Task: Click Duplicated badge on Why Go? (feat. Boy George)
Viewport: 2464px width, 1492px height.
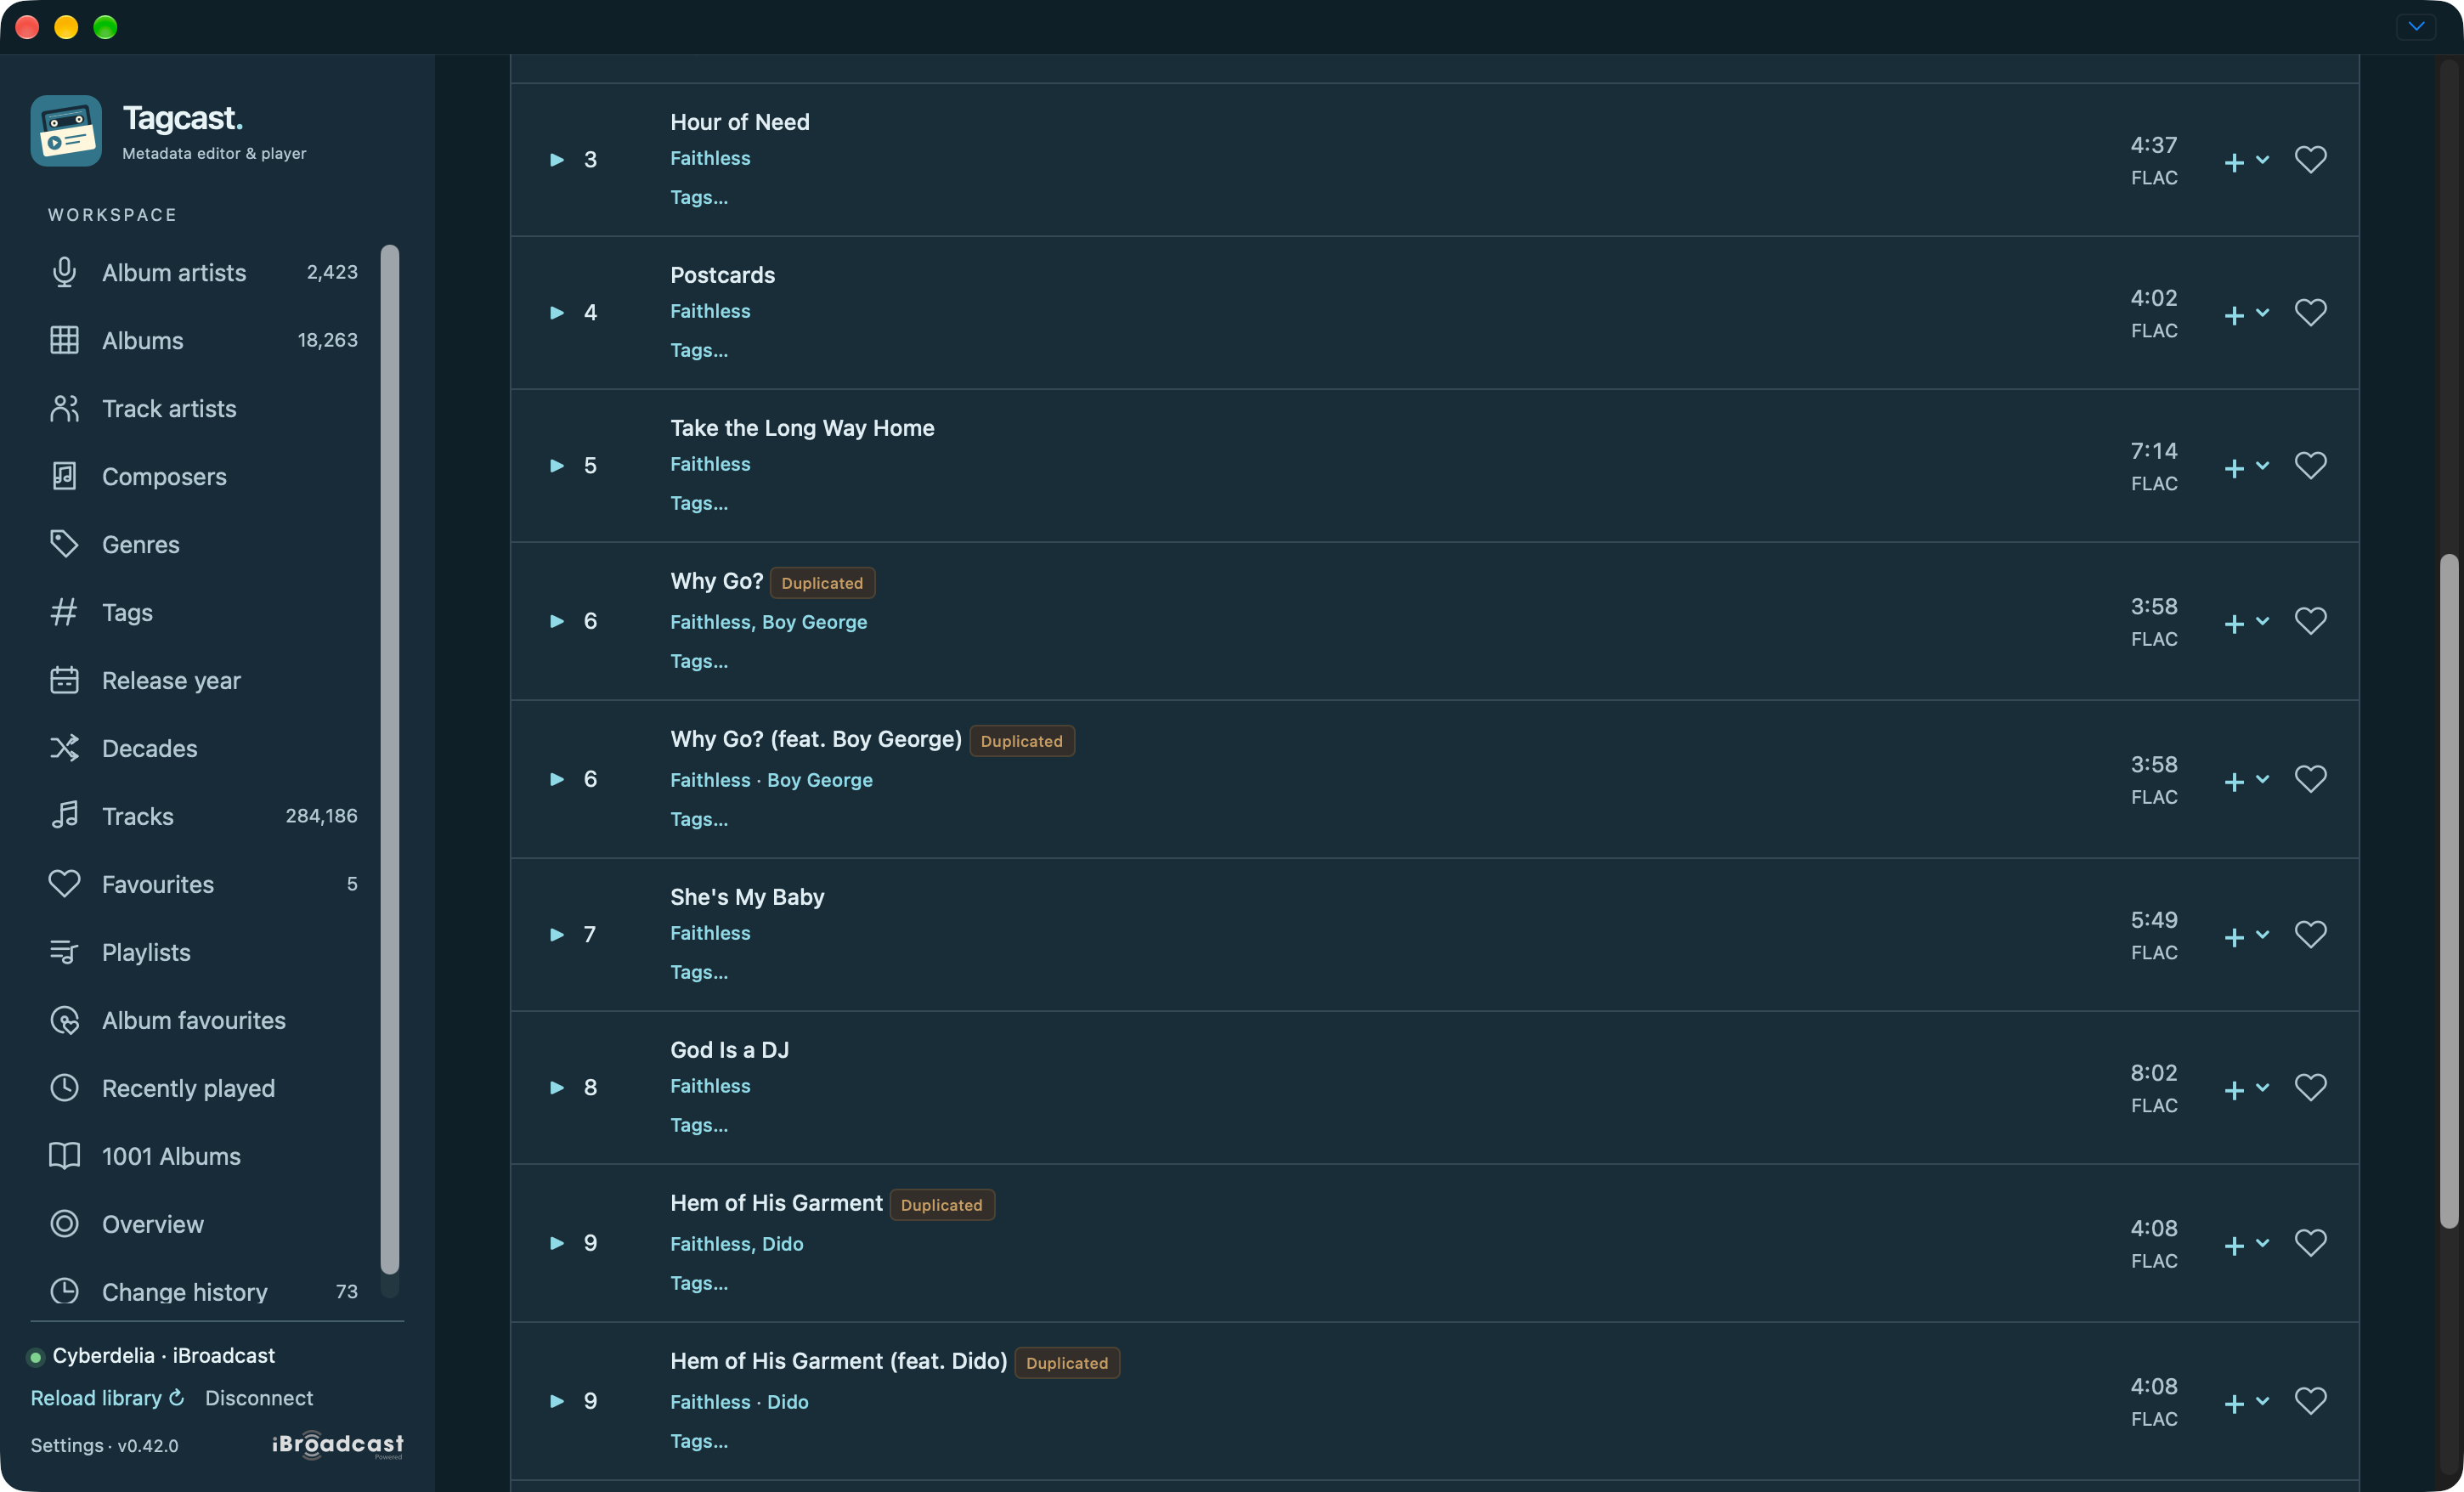Action: (1022, 741)
